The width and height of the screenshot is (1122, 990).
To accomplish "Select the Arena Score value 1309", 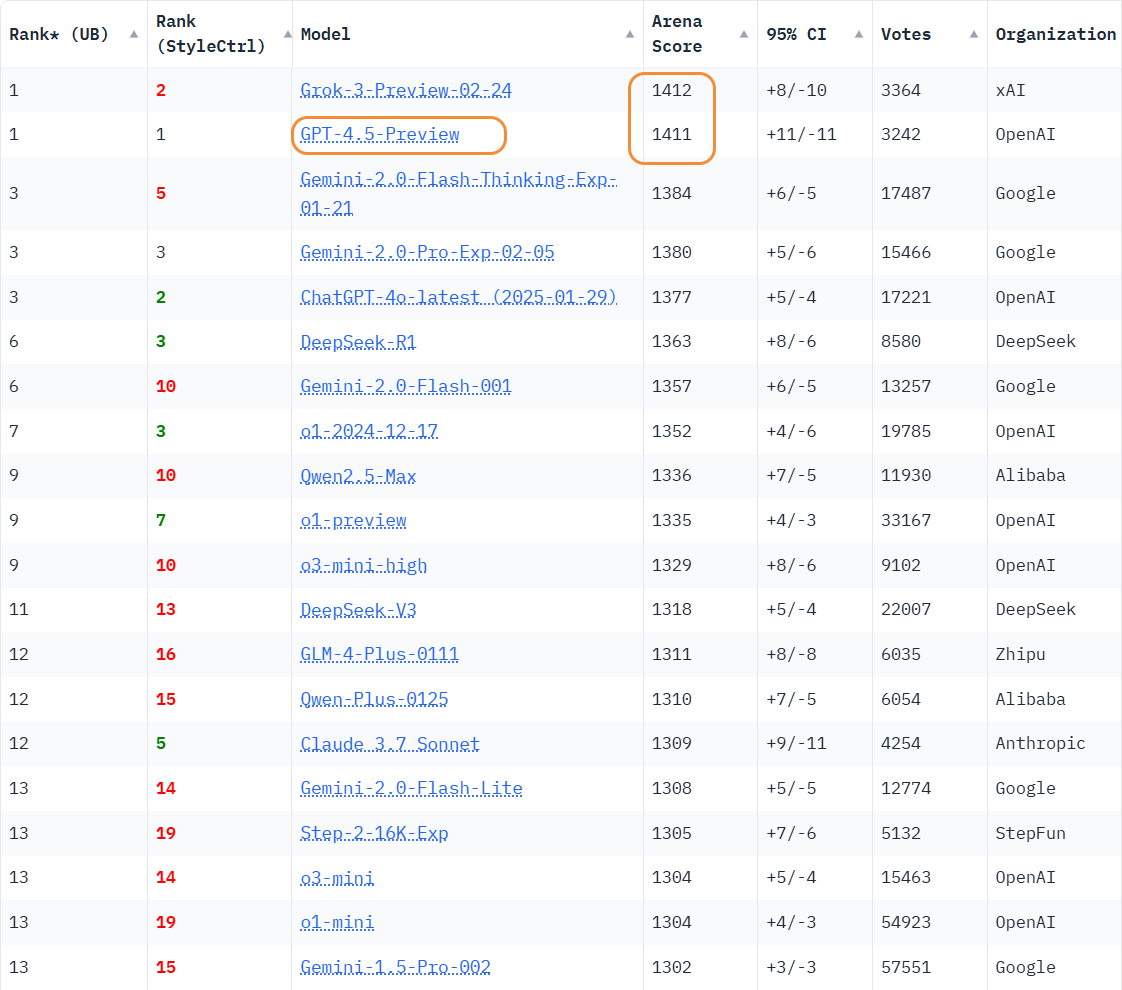I will pyautogui.click(x=672, y=744).
